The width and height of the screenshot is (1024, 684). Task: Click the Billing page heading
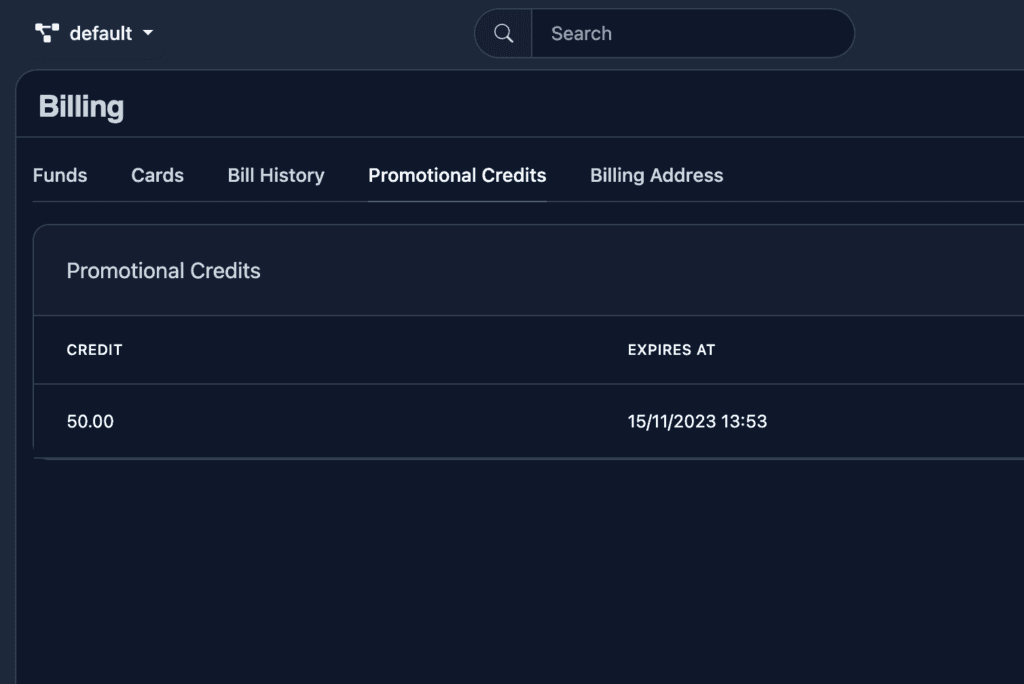(81, 106)
